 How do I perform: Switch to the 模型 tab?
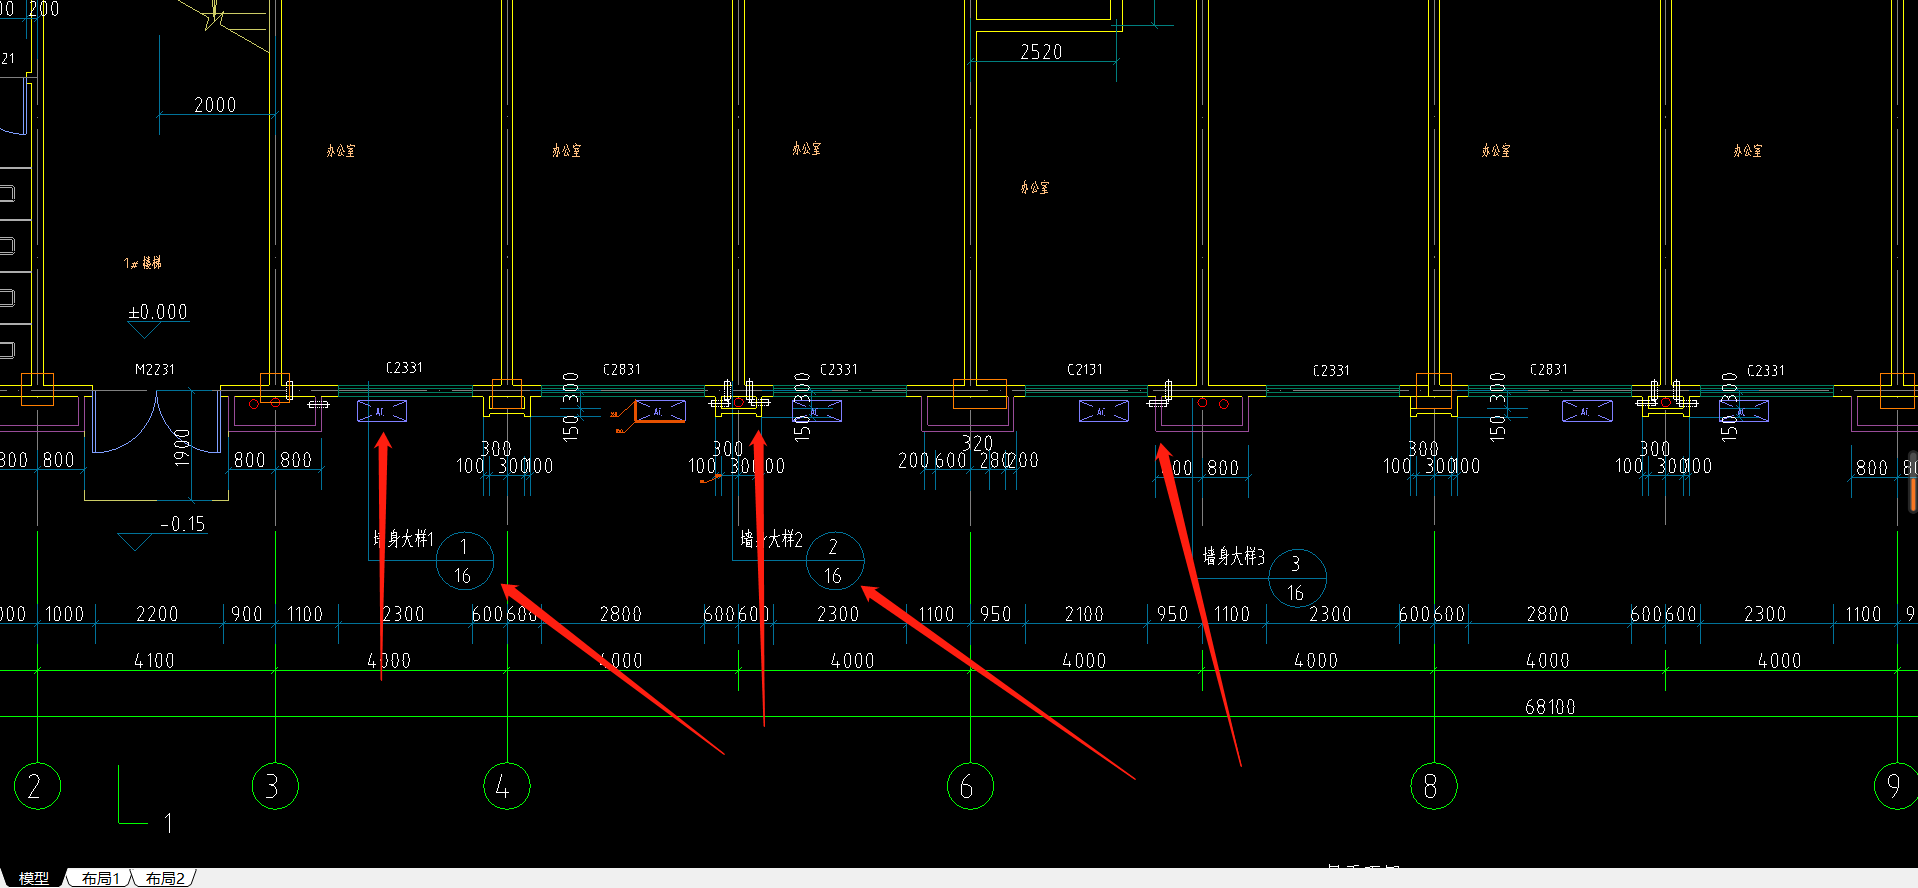click(33, 878)
